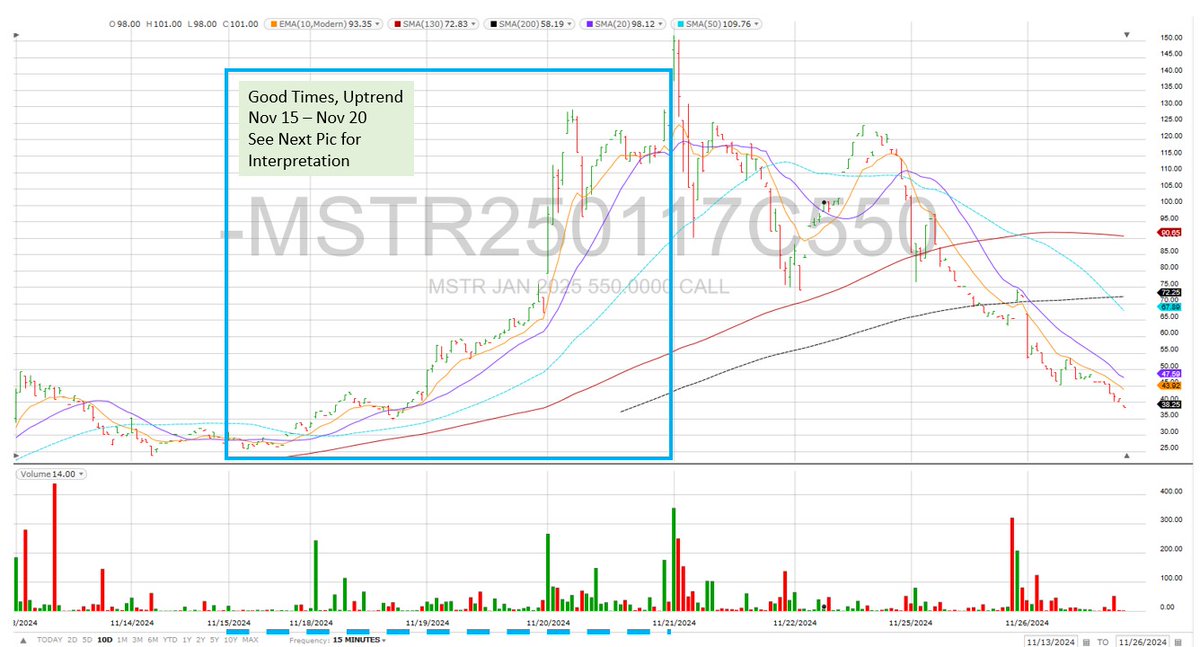The height and width of the screenshot is (647, 1200).
Task: Select the TODAY time range
Action: pos(52,640)
